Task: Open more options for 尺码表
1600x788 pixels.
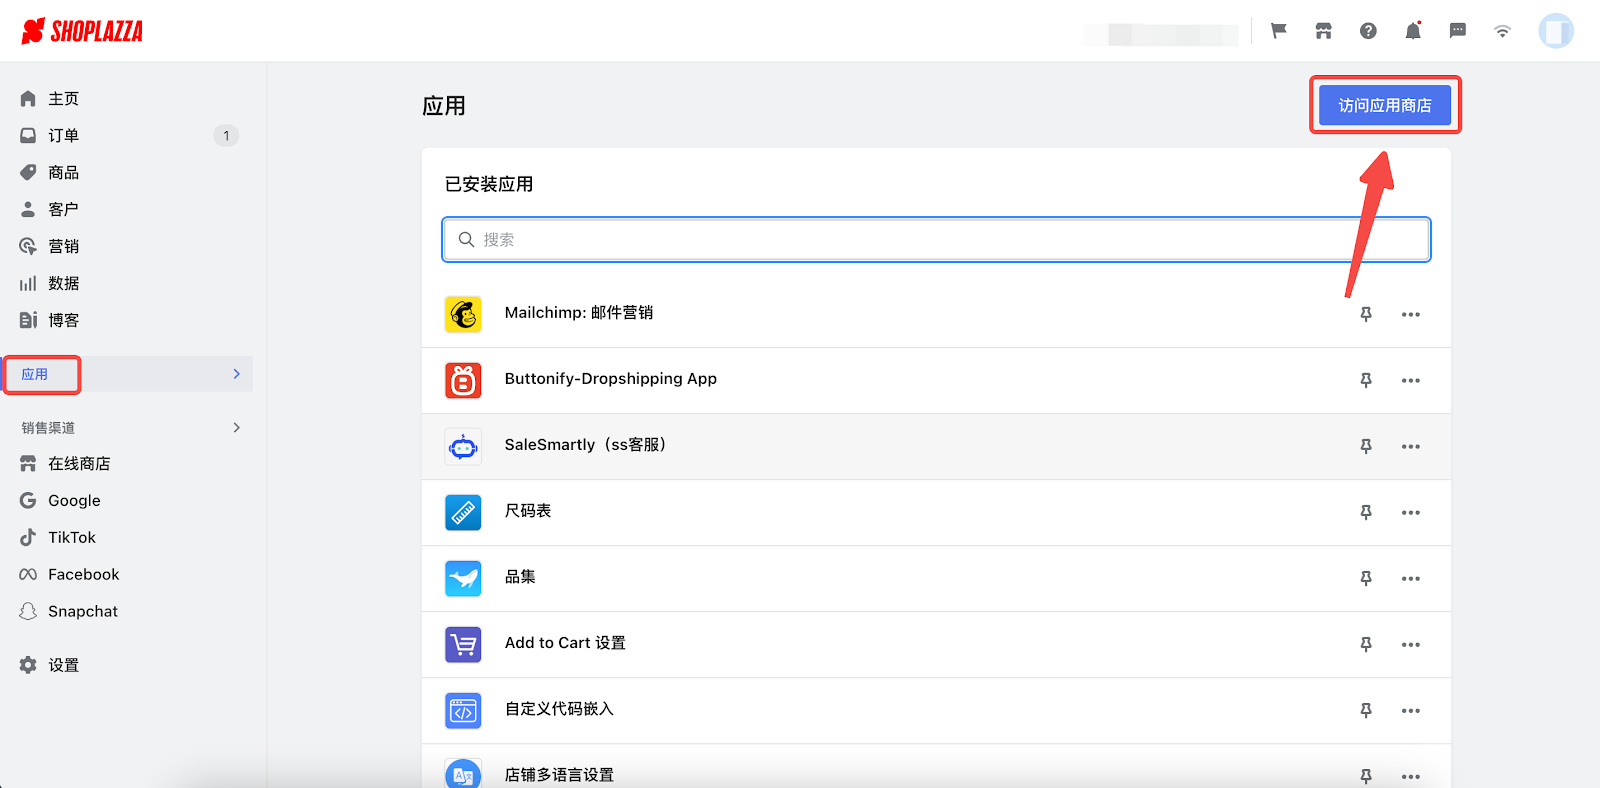Action: [1411, 512]
